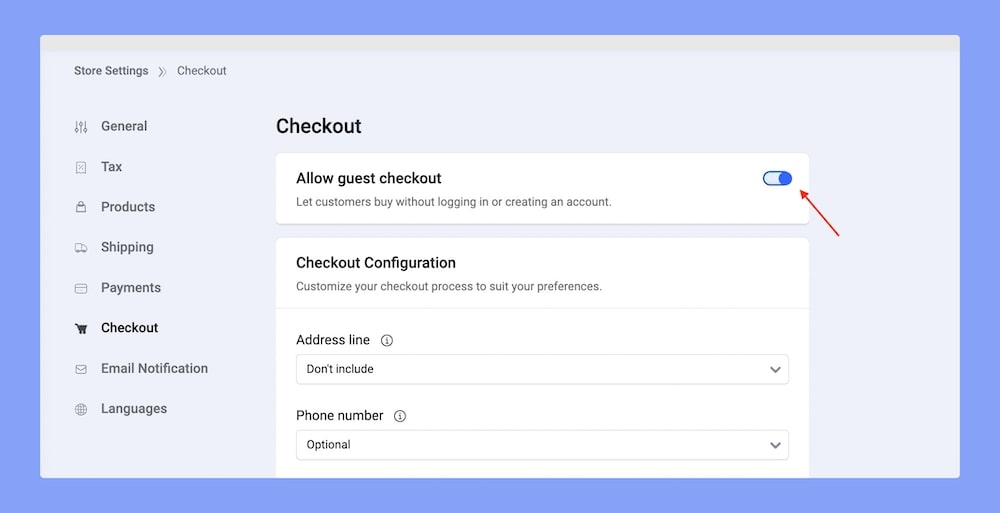Viewport: 1000px width, 513px height.
Task: Open the Email Notification settings section
Action: pyautogui.click(x=154, y=368)
